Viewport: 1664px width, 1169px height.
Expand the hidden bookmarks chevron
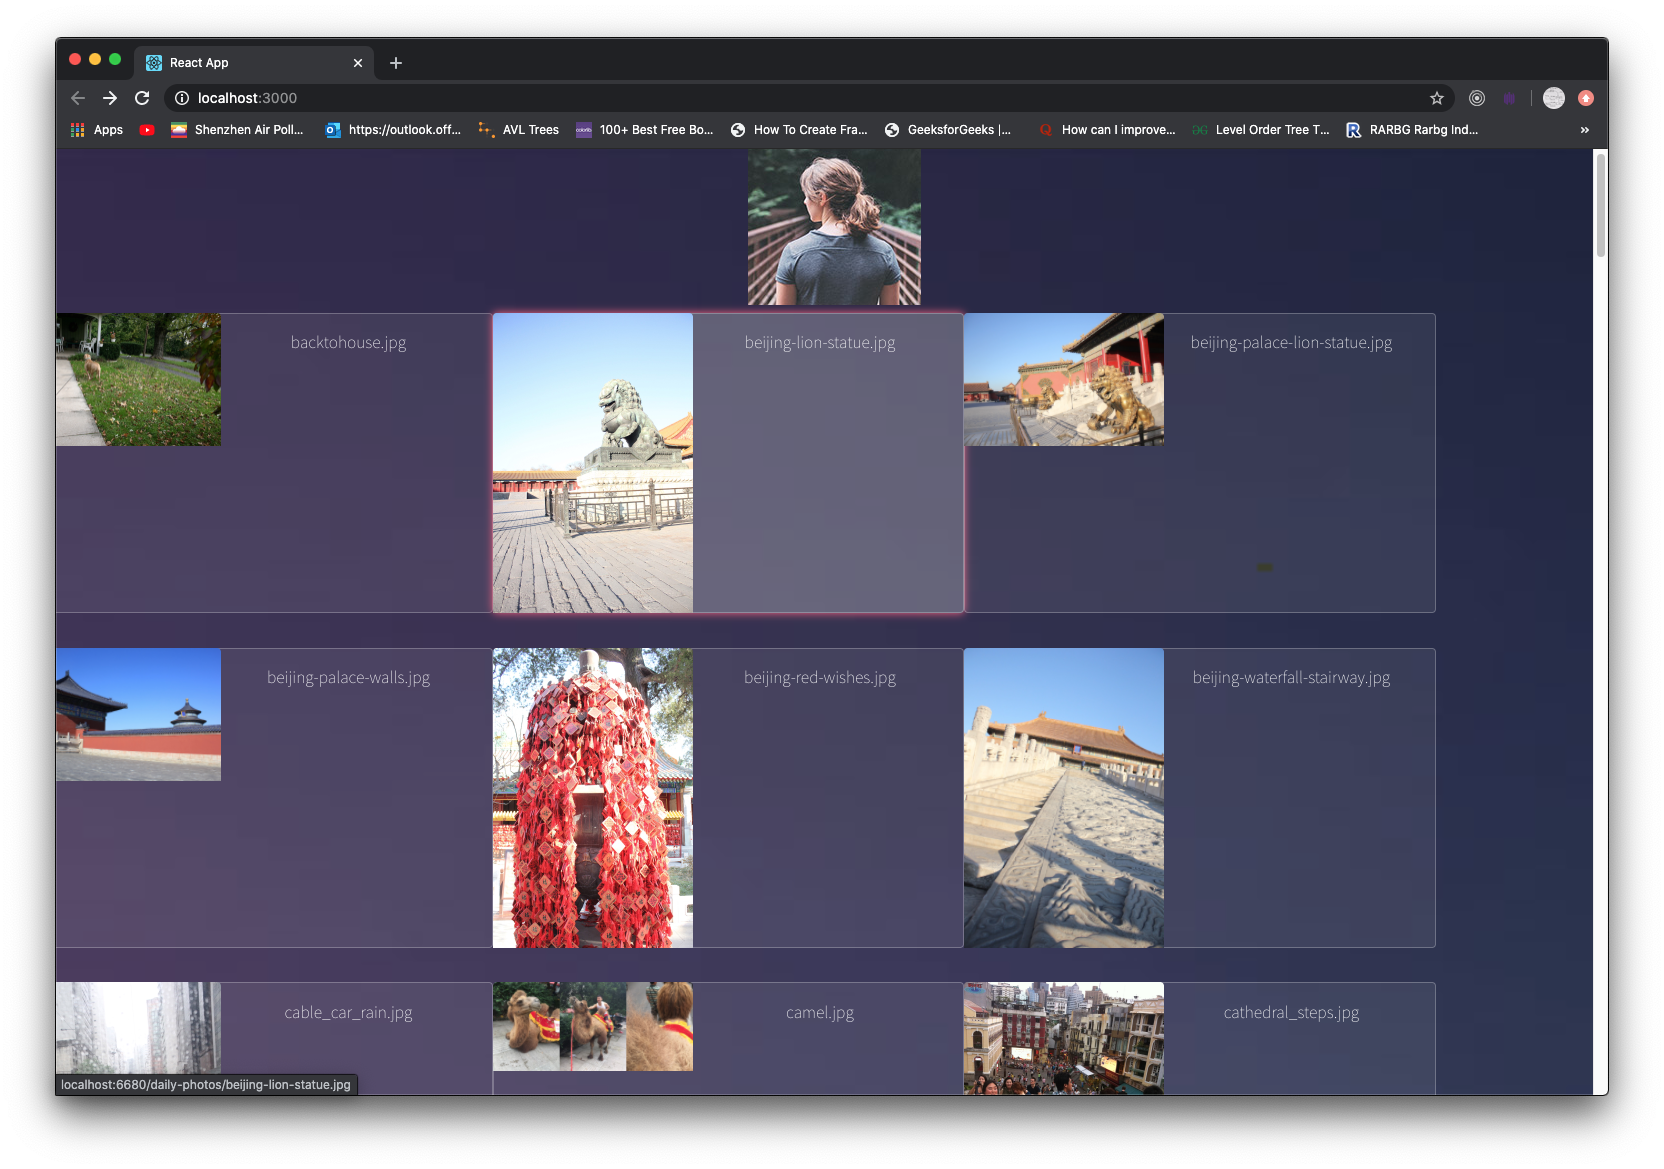[x=1584, y=130]
